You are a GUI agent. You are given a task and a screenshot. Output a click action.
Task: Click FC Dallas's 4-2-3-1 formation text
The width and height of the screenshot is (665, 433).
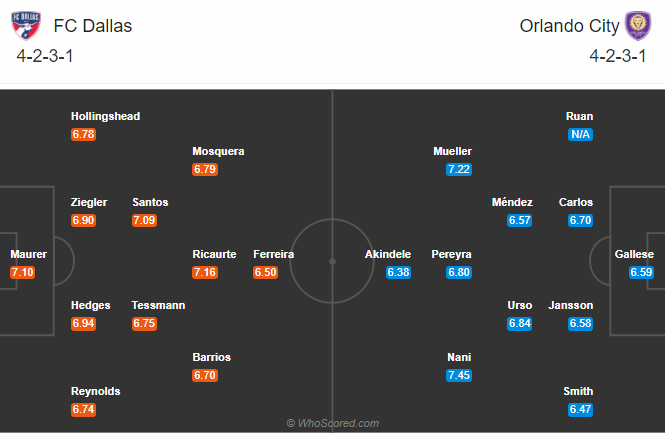pyautogui.click(x=46, y=56)
